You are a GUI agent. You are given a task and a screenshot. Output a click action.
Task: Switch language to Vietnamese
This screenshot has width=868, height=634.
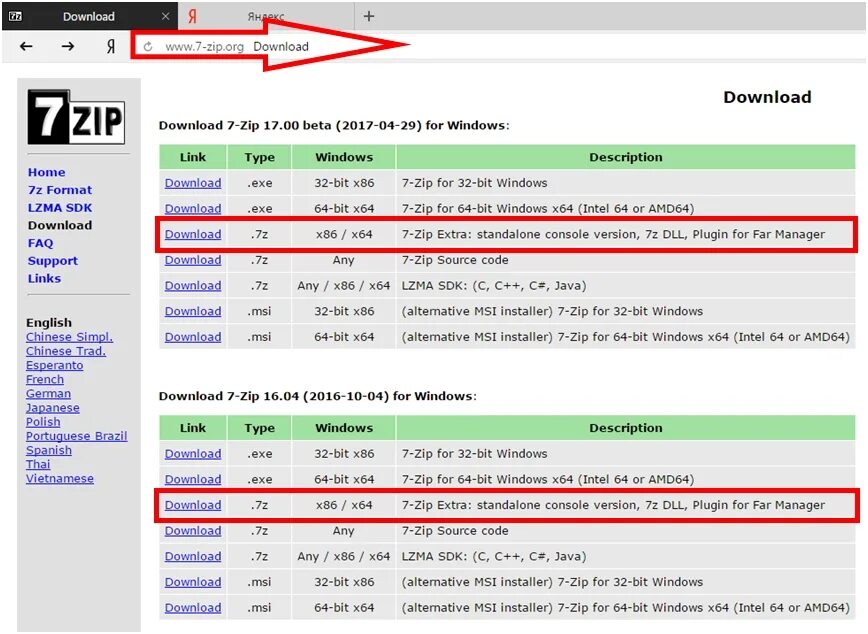click(x=60, y=478)
